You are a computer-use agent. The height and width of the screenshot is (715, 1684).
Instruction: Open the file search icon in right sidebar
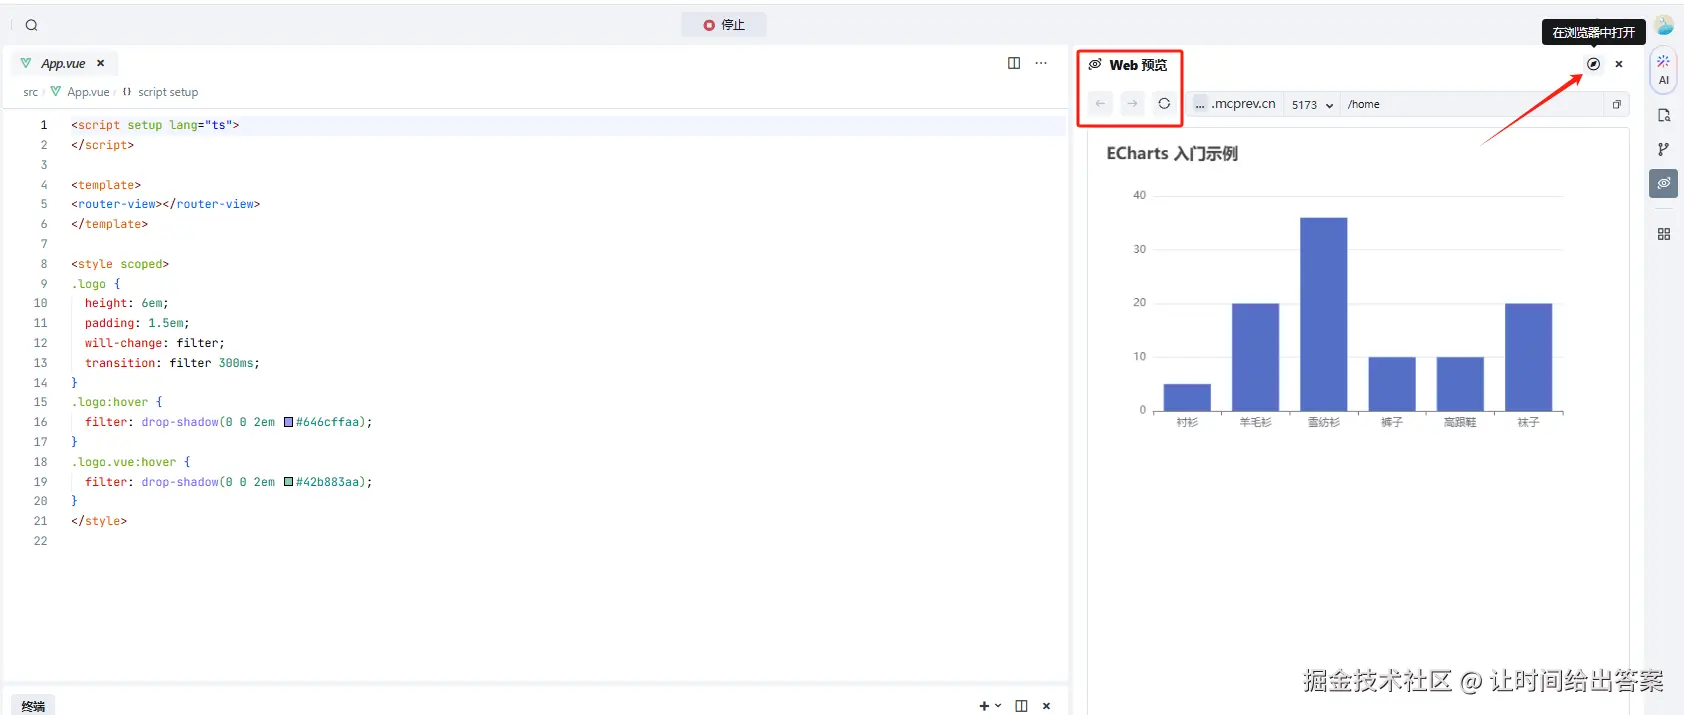point(1664,115)
